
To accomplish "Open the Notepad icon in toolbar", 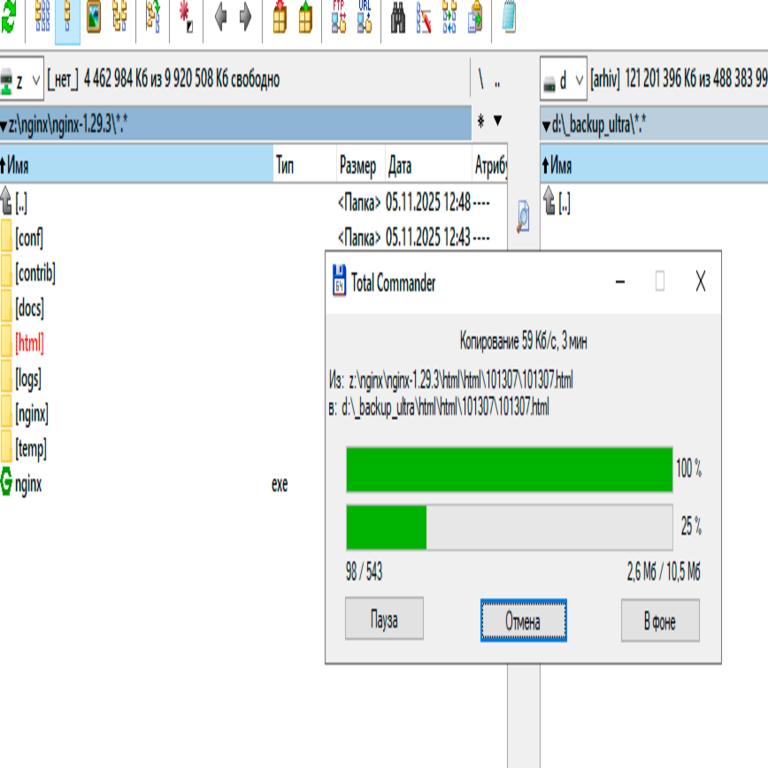I will [x=509, y=18].
